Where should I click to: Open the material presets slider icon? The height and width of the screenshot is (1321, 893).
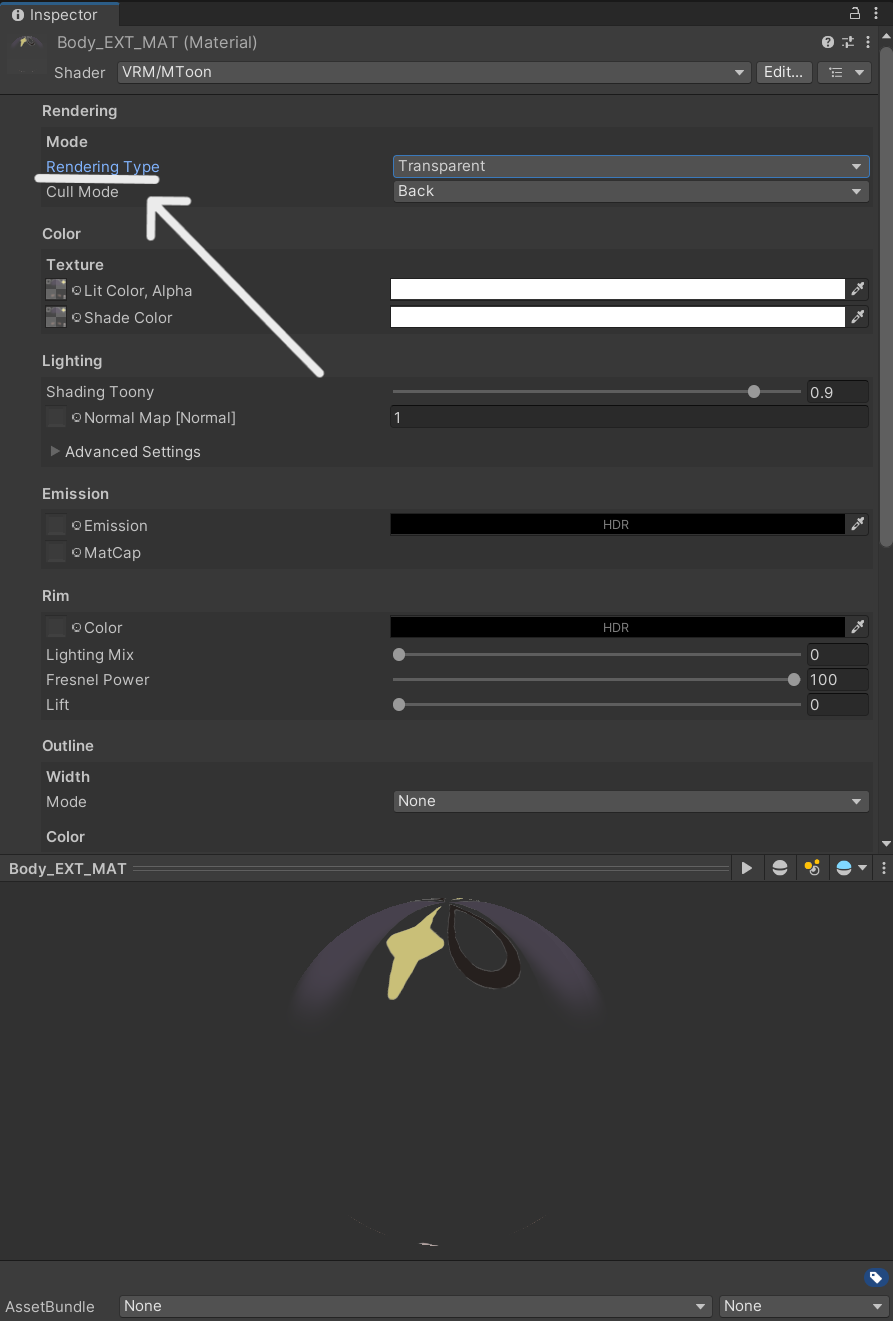848,42
